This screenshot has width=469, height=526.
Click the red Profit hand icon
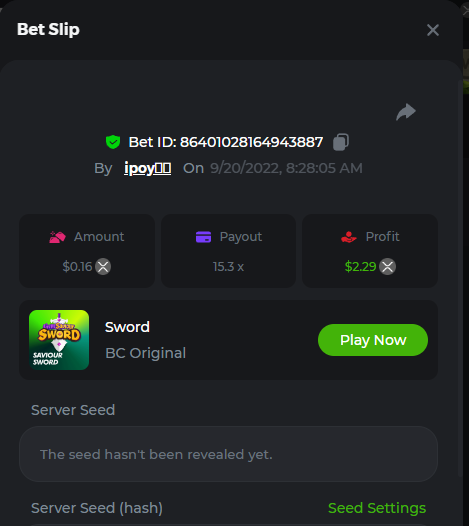click(x=349, y=237)
